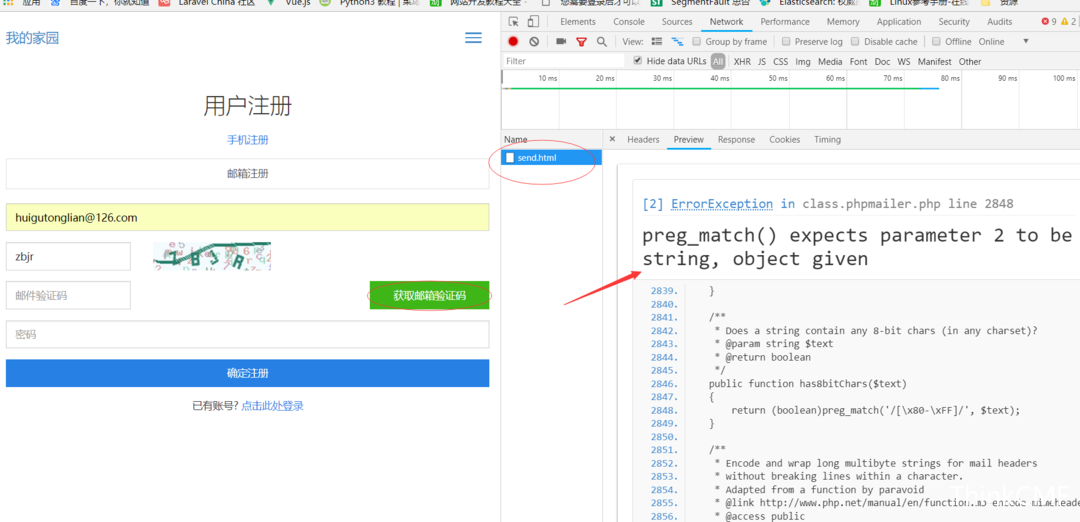
Task: Filter requests by XHR
Action: 742,61
